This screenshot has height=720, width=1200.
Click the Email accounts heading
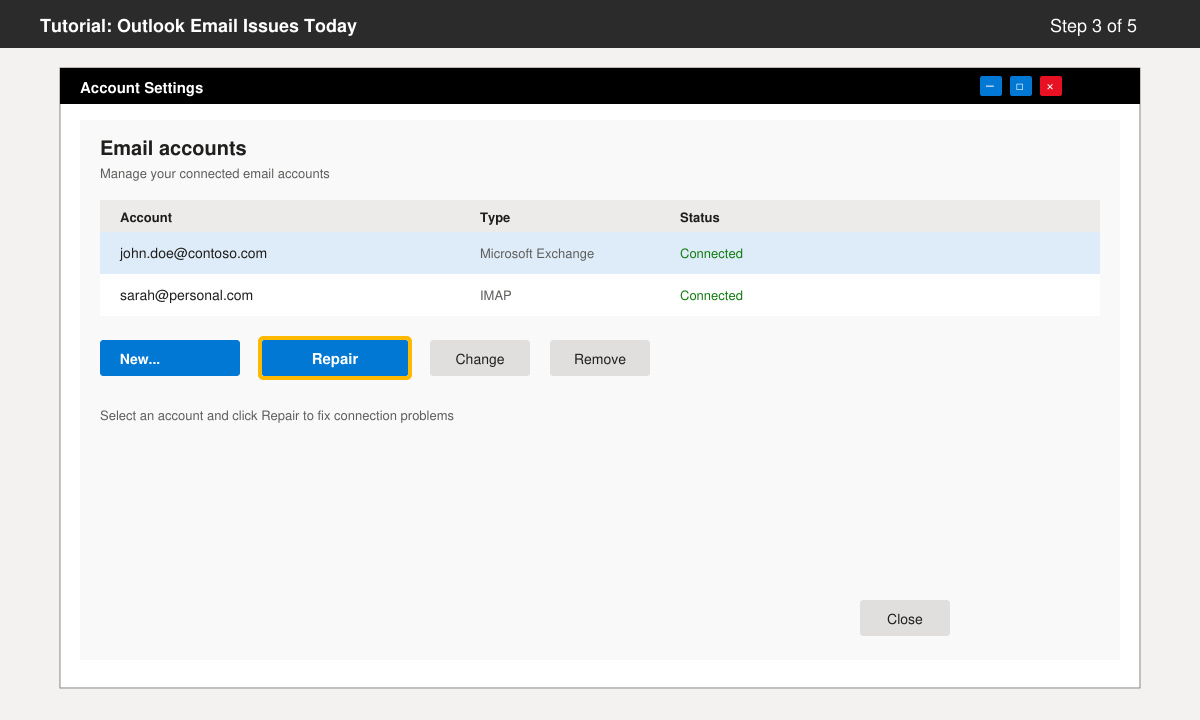coord(173,148)
